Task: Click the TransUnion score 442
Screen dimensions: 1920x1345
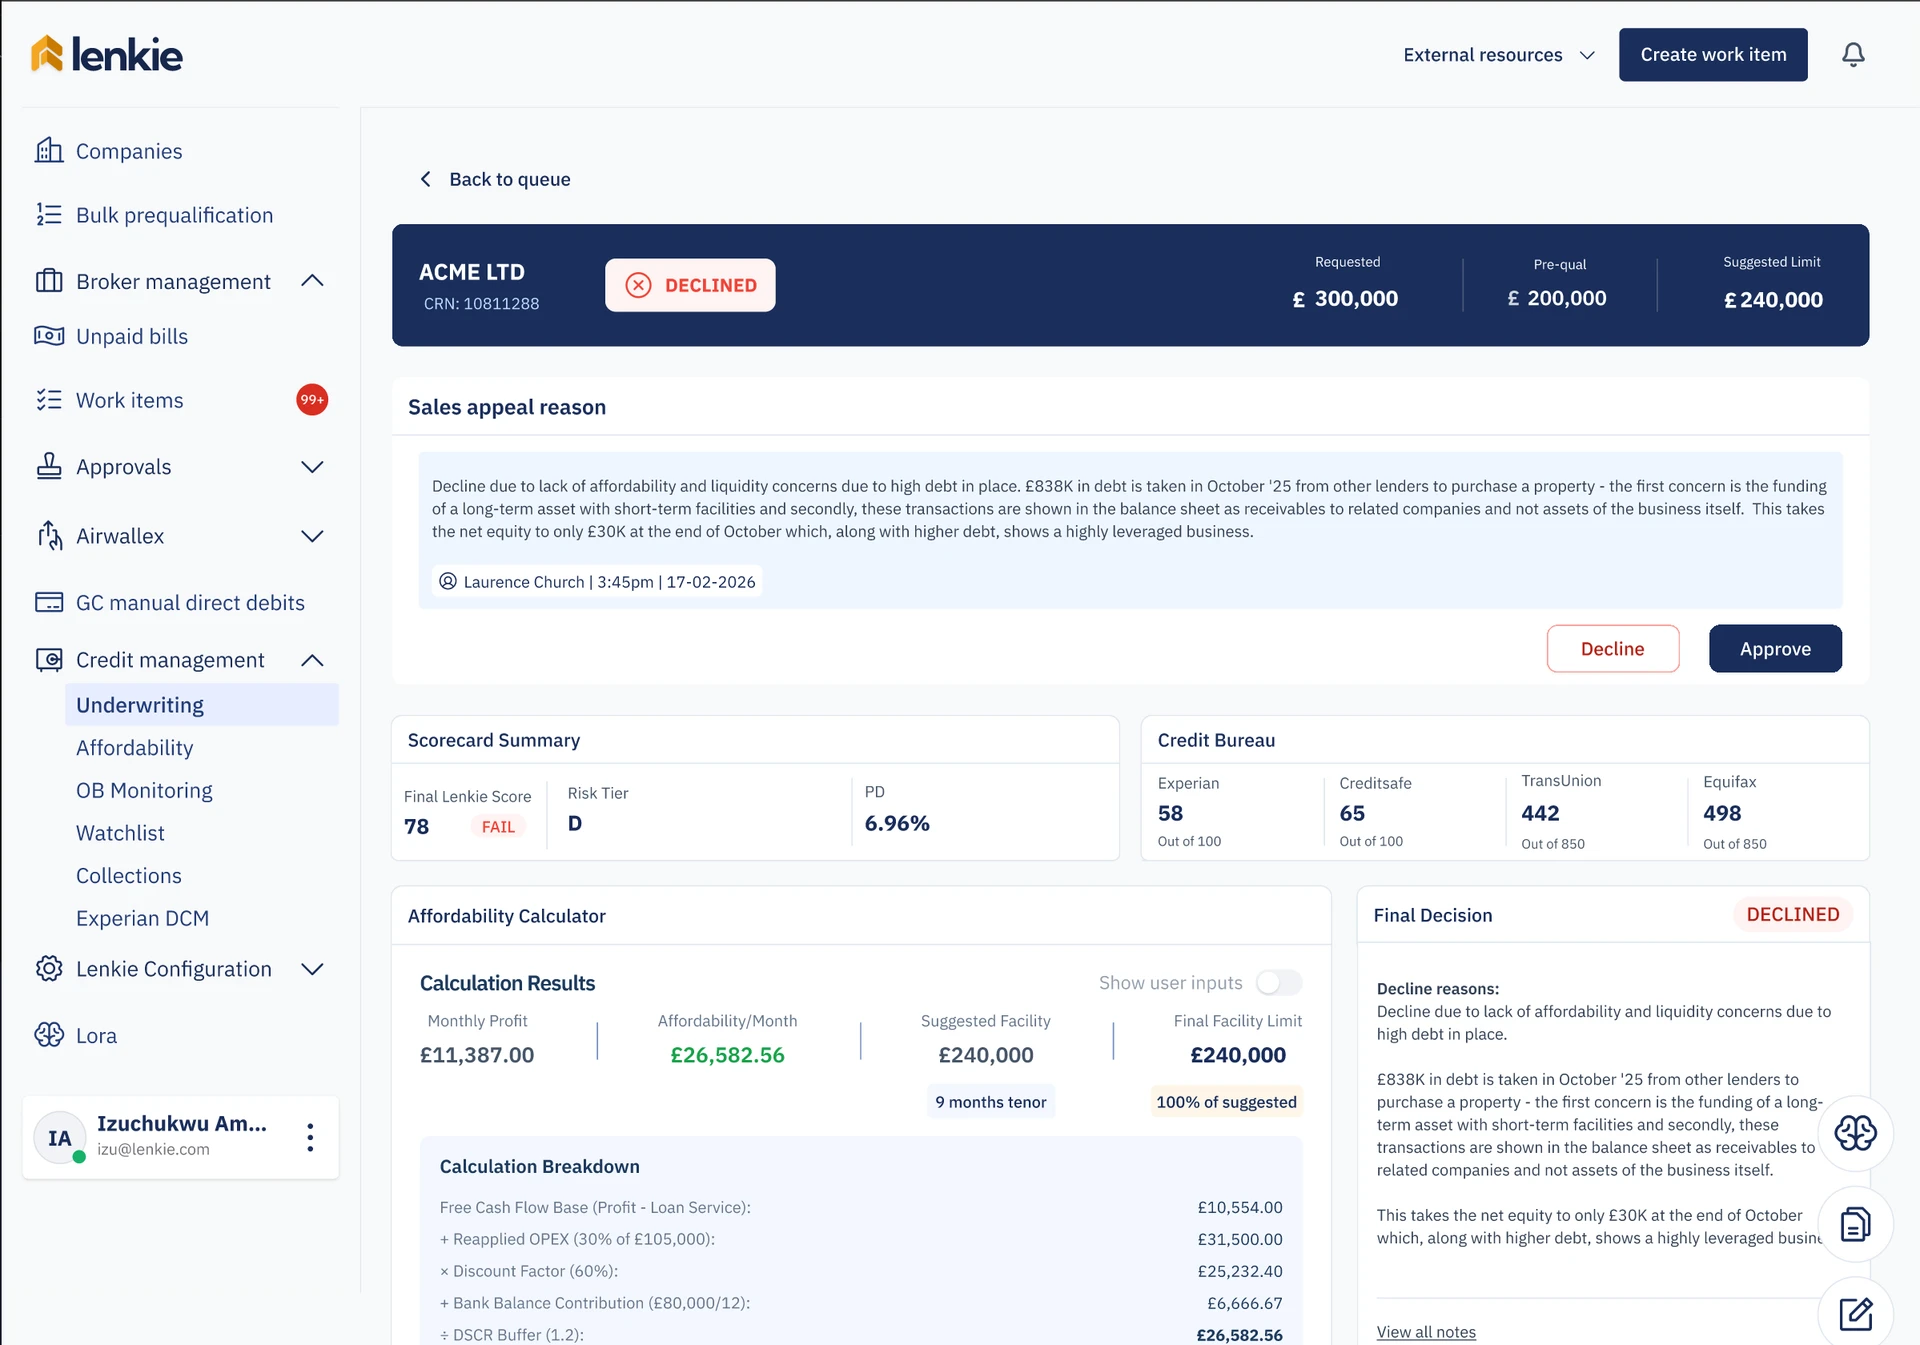Action: [1540, 813]
